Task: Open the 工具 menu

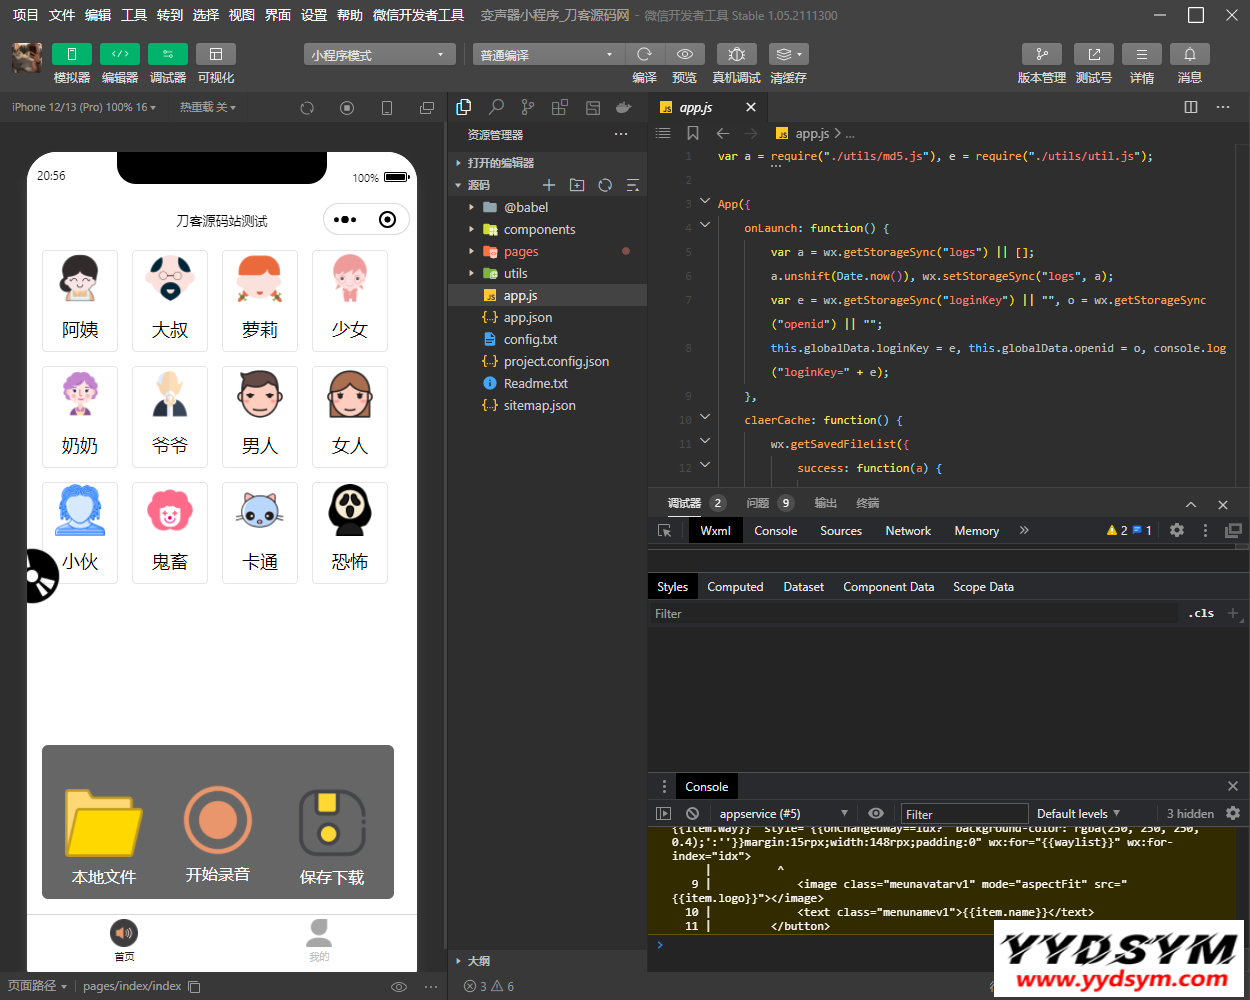Action: 134,15
